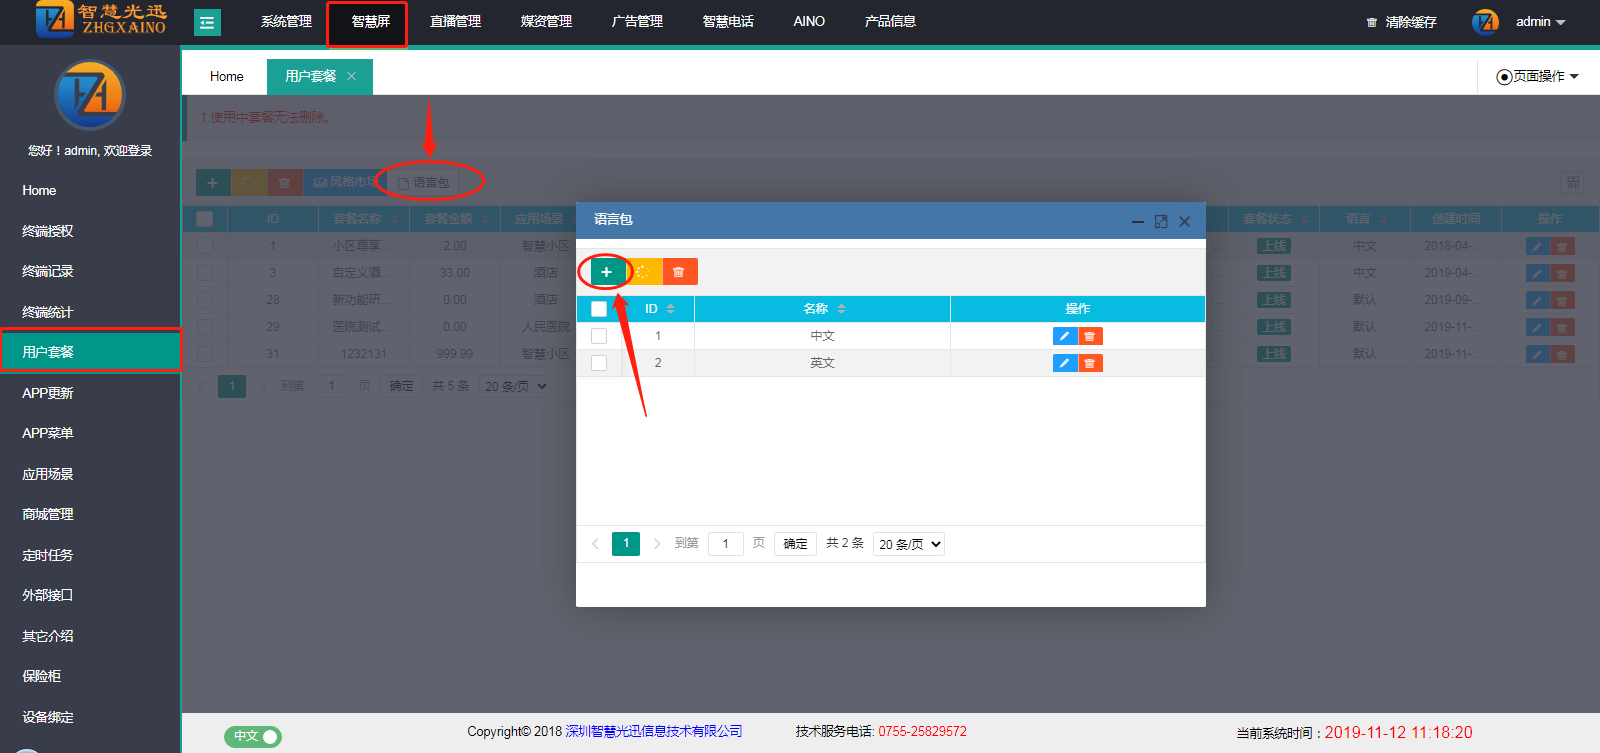This screenshot has width=1600, height=753.
Task: Click the 确定 button in dialog pagination
Action: 795,544
